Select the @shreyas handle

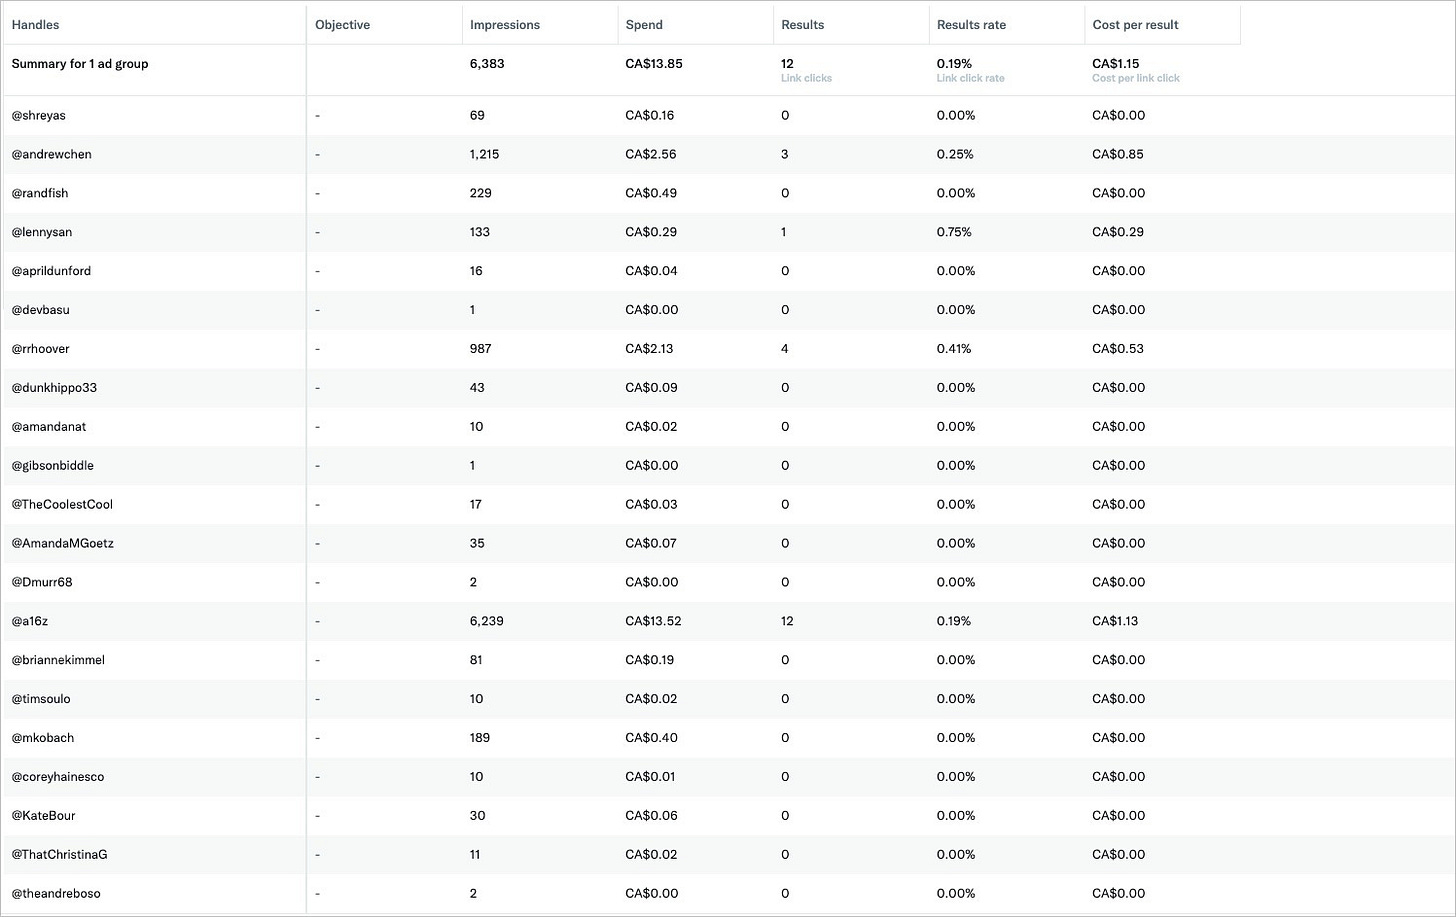click(x=38, y=116)
